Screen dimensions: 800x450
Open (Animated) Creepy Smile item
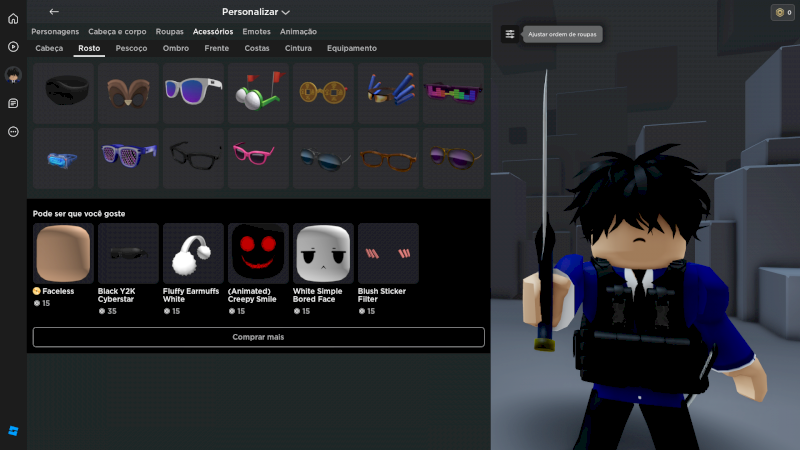tap(258, 254)
